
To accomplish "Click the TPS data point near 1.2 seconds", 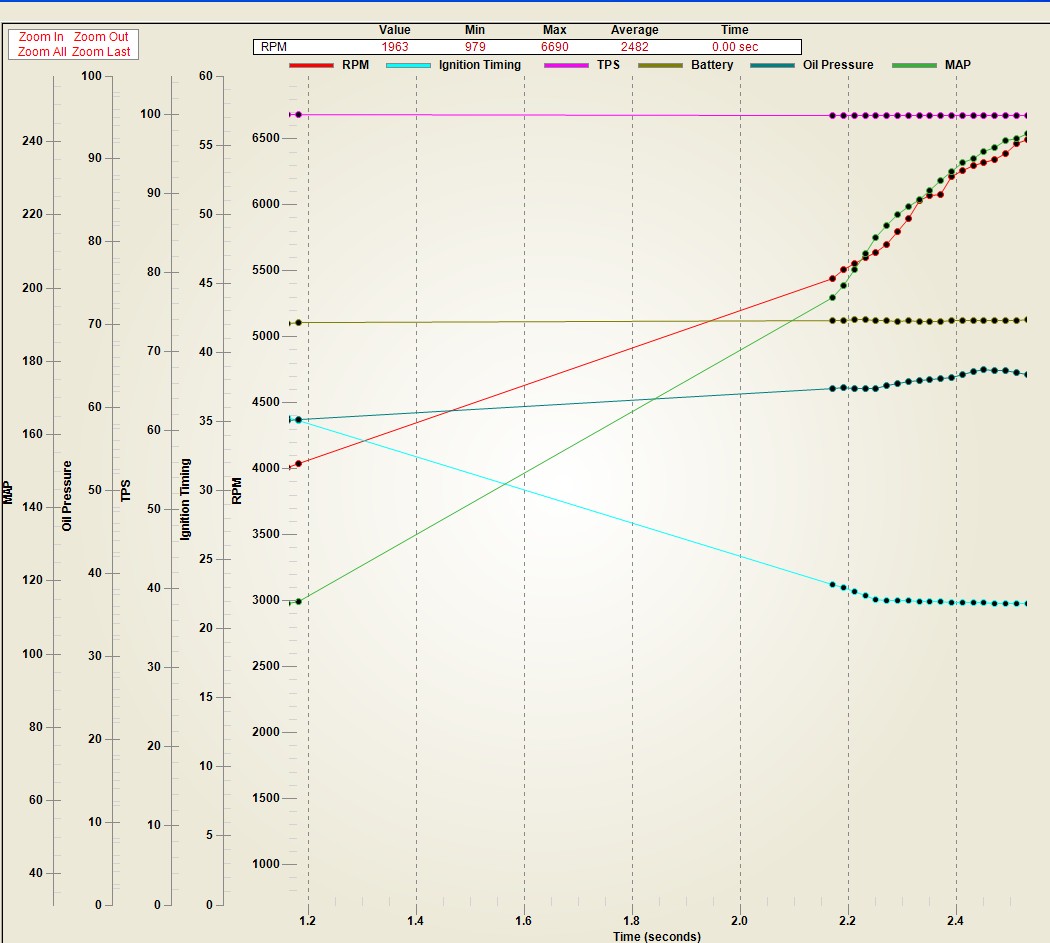I will 298,115.
